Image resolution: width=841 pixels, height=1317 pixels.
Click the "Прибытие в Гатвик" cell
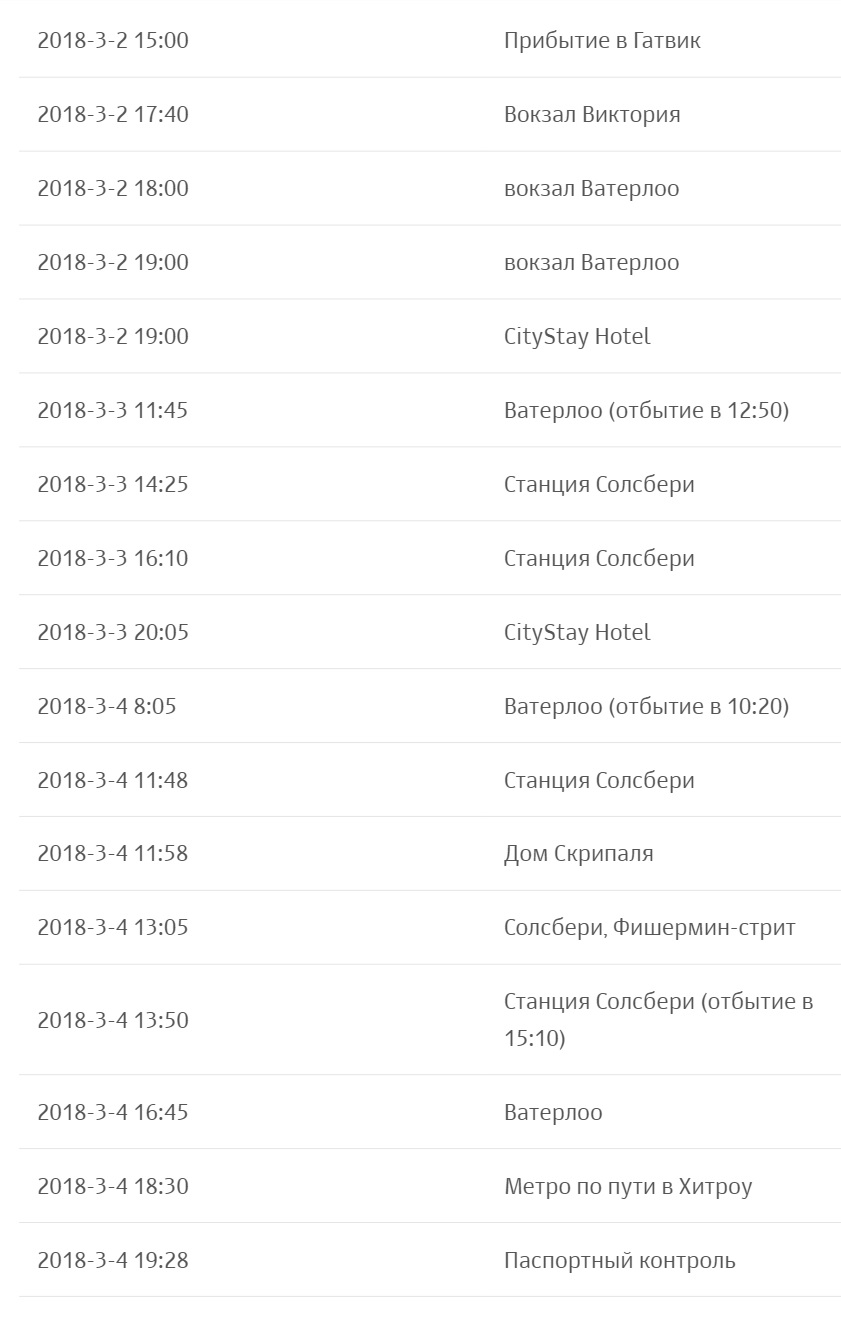coord(602,41)
